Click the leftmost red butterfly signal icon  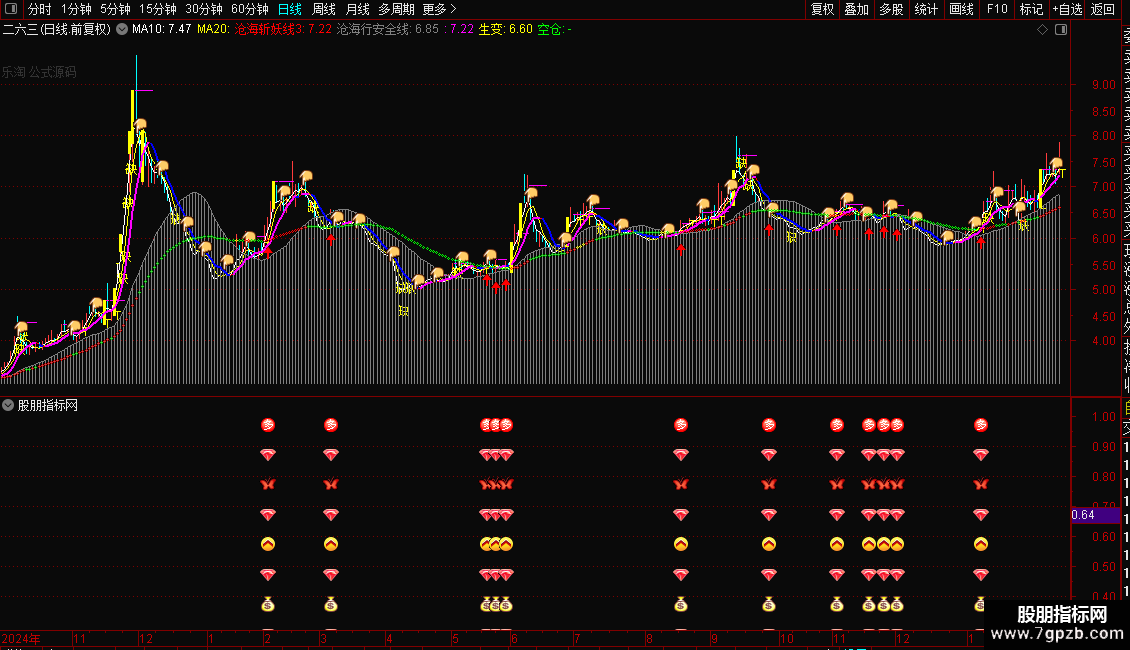(x=267, y=485)
